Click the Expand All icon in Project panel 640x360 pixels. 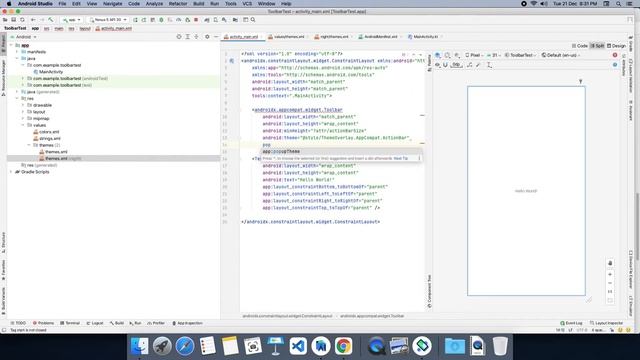tap(188, 37)
